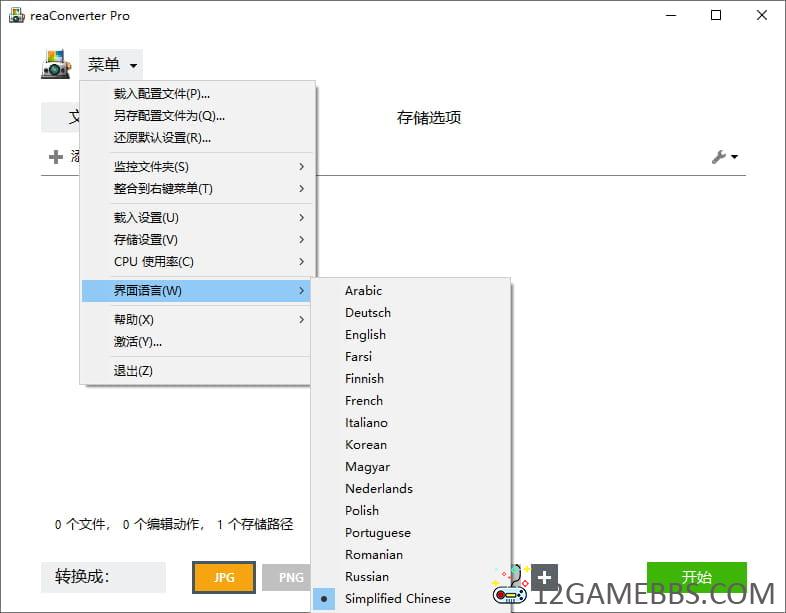Open the 菜单 dropdown button
This screenshot has width=786, height=613.
(111, 65)
